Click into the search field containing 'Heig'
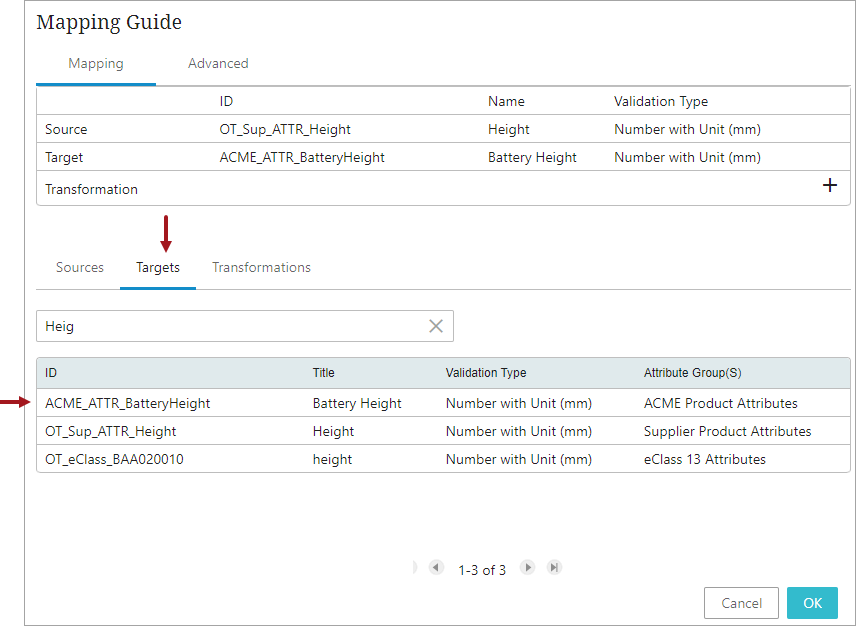The image size is (856, 626). pos(230,326)
